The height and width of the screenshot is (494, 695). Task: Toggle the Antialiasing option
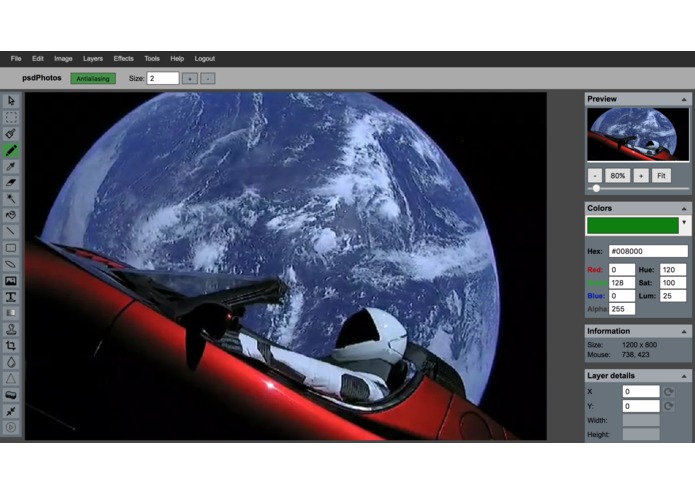93,79
